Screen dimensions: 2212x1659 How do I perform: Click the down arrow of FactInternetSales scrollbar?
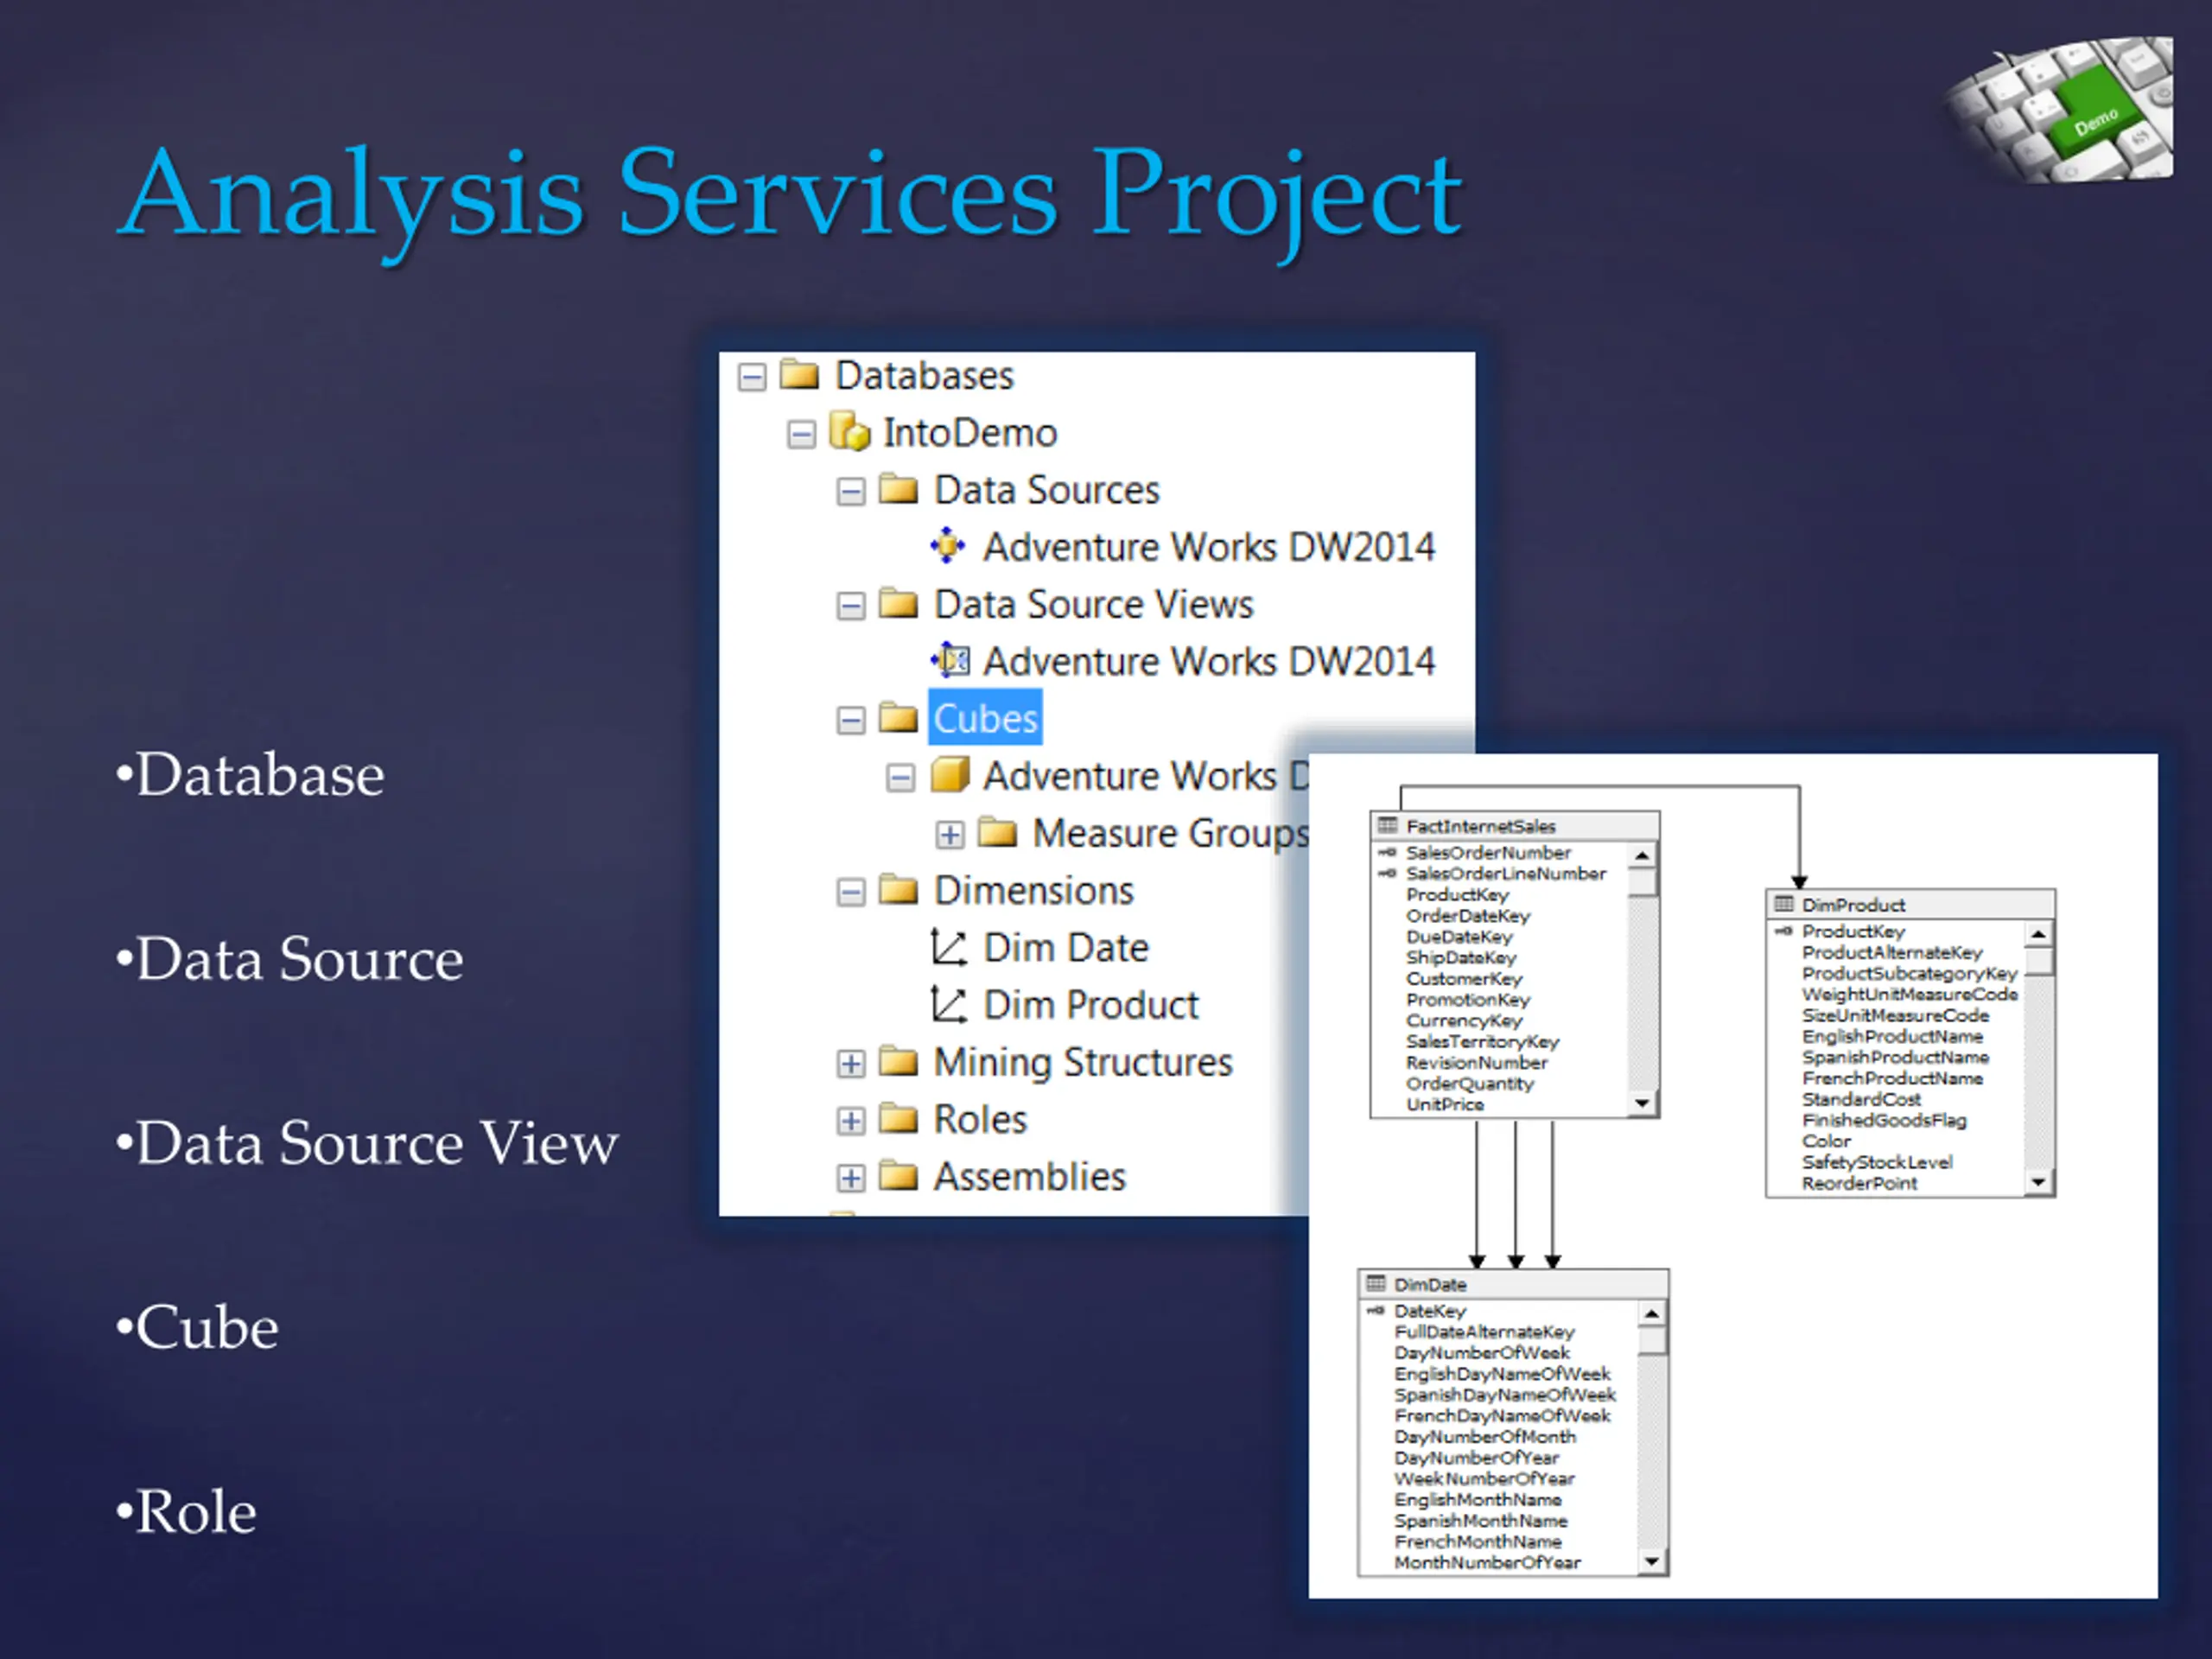[1641, 1103]
